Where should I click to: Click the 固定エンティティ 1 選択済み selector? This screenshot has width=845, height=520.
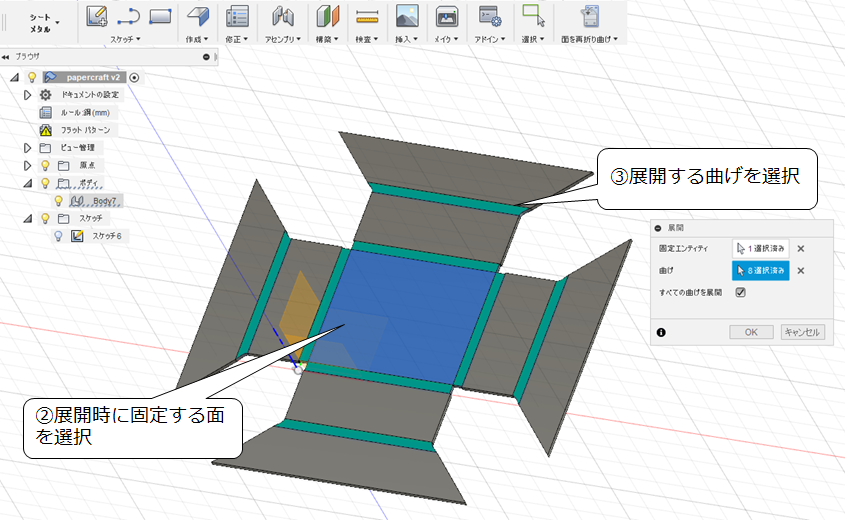pos(760,248)
